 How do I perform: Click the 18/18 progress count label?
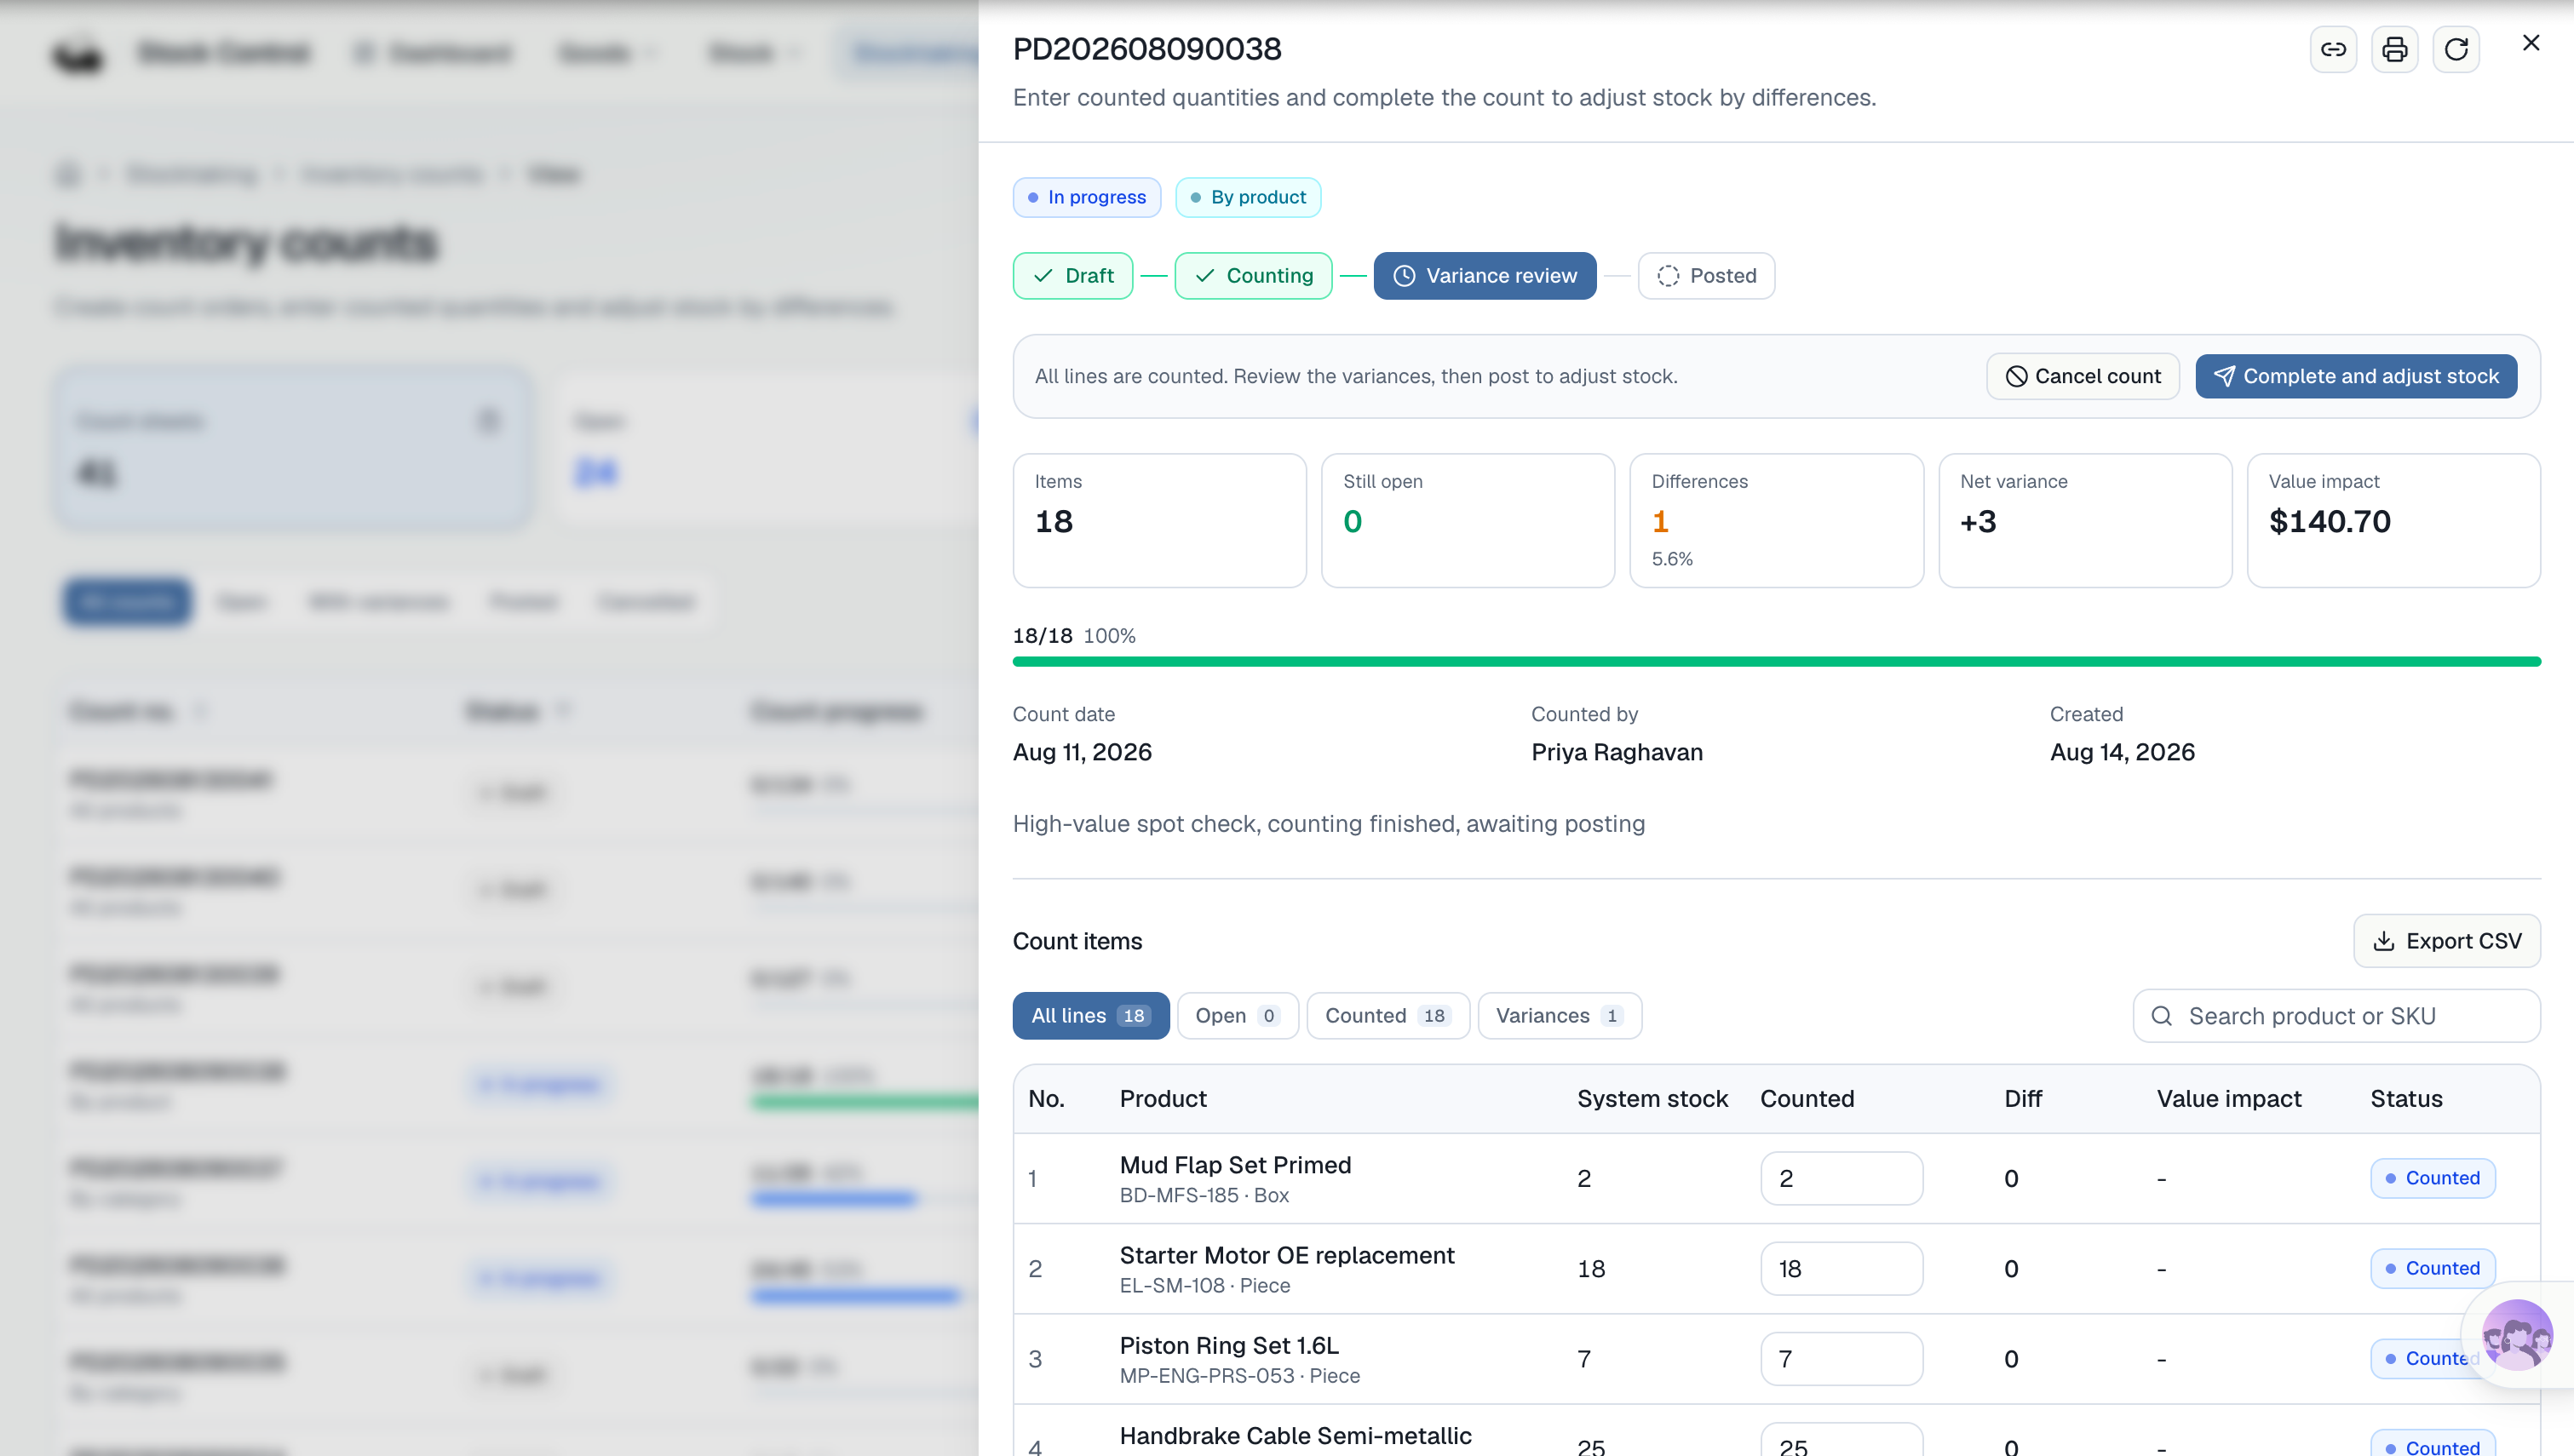pyautogui.click(x=1042, y=636)
